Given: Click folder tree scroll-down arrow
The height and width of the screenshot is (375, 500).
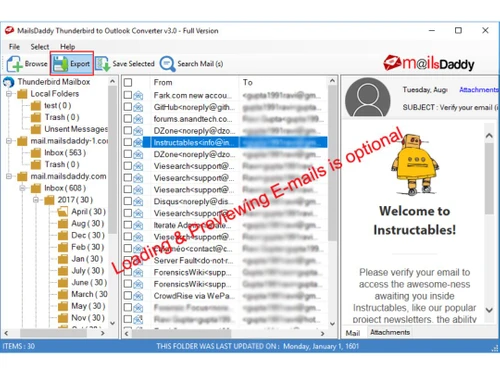Looking at the screenshot, I should pos(113,323).
